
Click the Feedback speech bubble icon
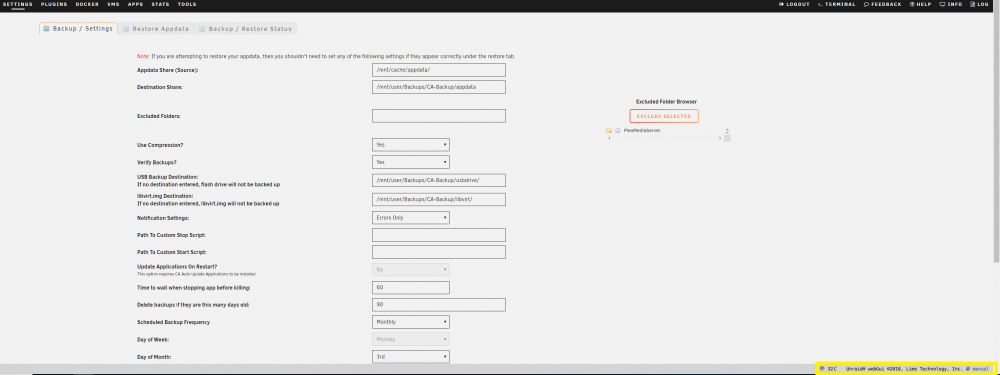point(867,4)
